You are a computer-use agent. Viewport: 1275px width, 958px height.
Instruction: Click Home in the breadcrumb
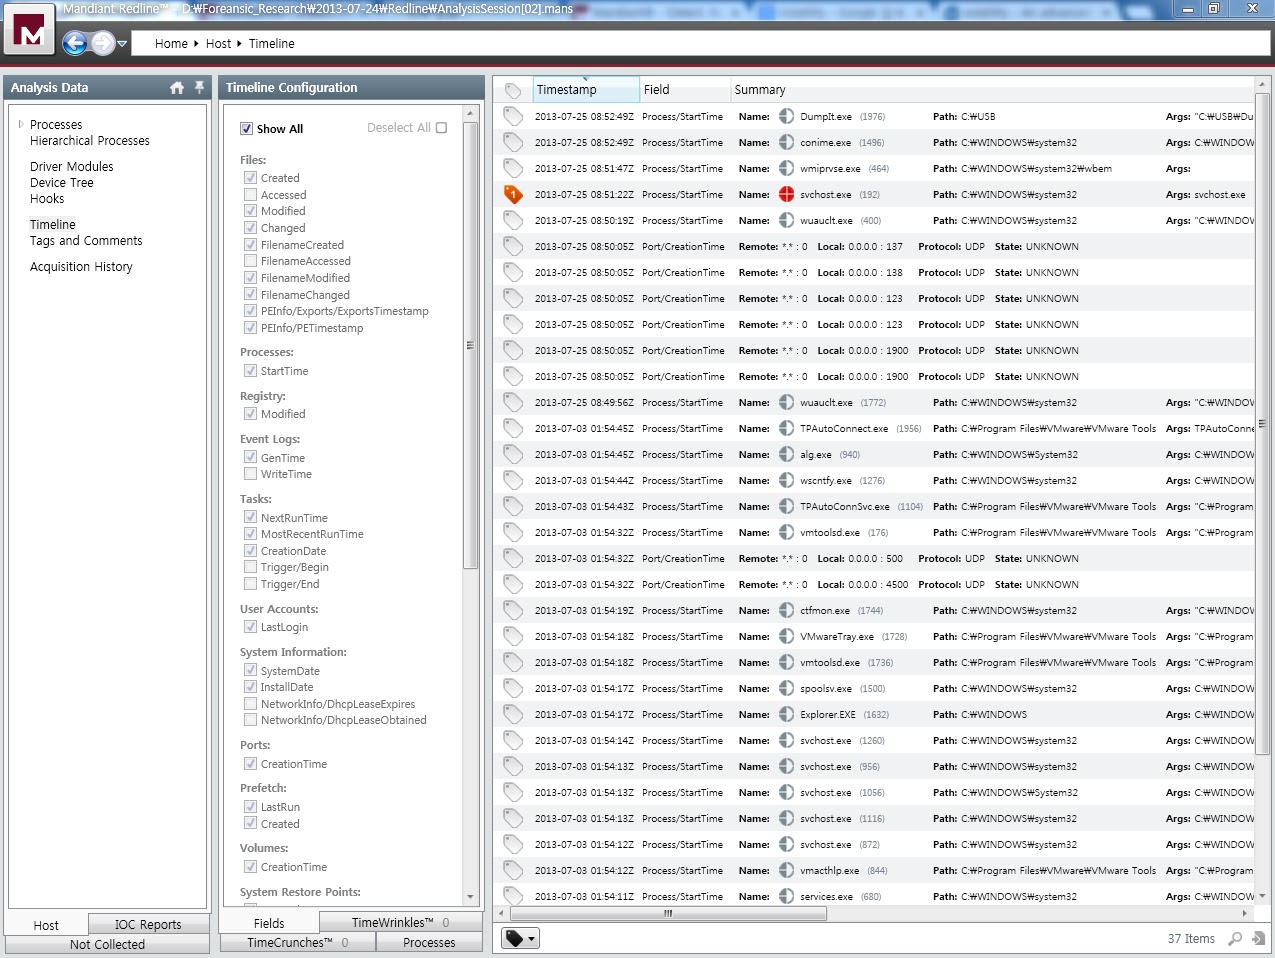[x=171, y=44]
